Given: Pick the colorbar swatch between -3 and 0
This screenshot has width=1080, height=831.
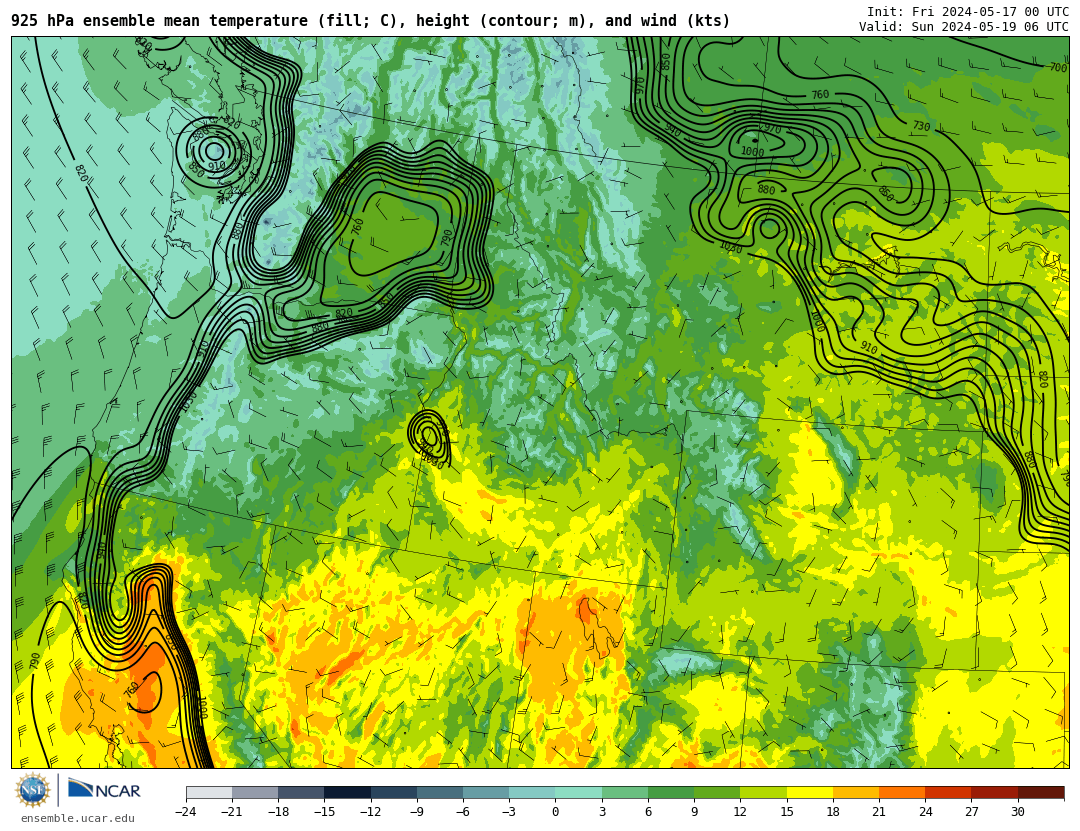Looking at the screenshot, I should coord(532,792).
